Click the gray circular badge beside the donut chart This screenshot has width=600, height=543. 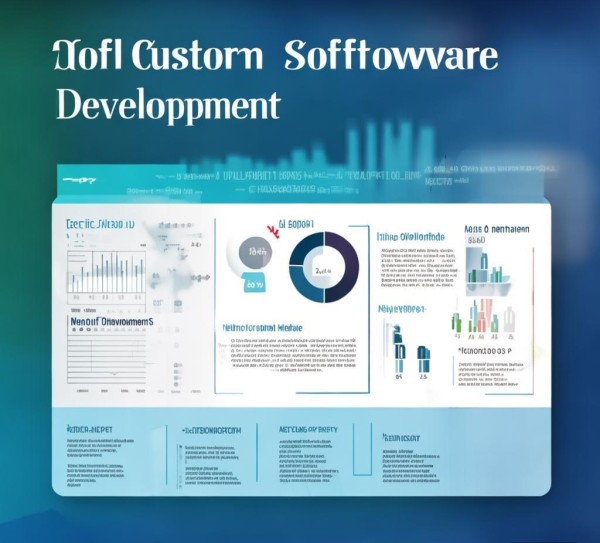[x=255, y=252]
